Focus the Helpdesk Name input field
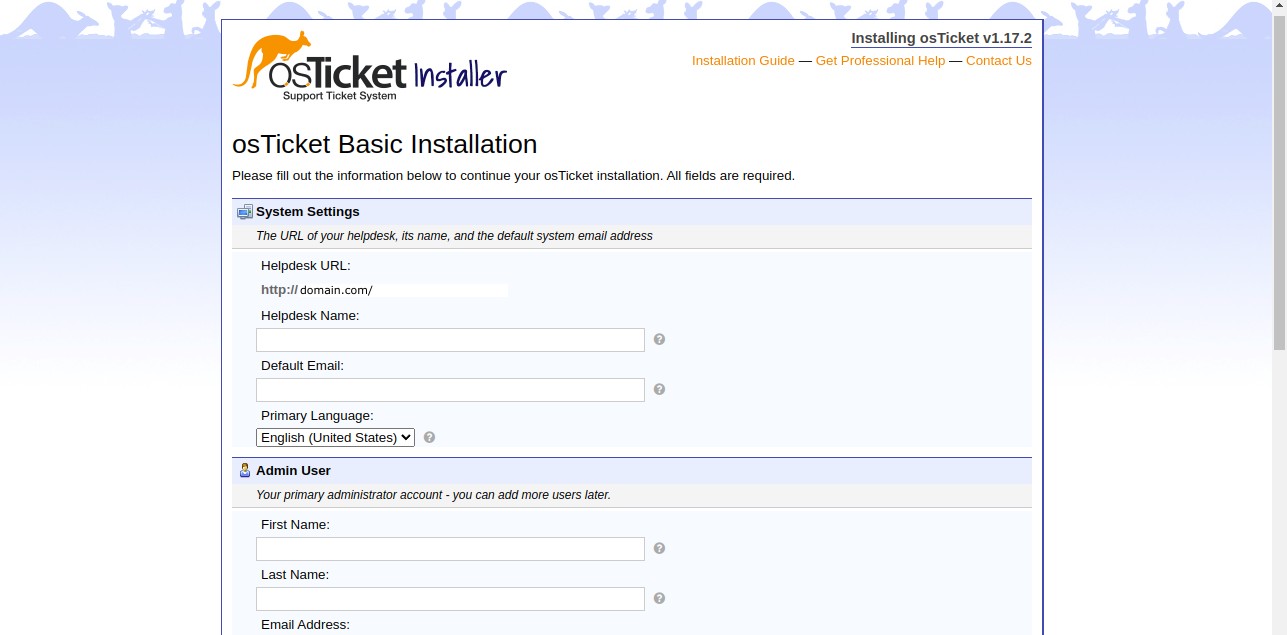 [x=450, y=340]
